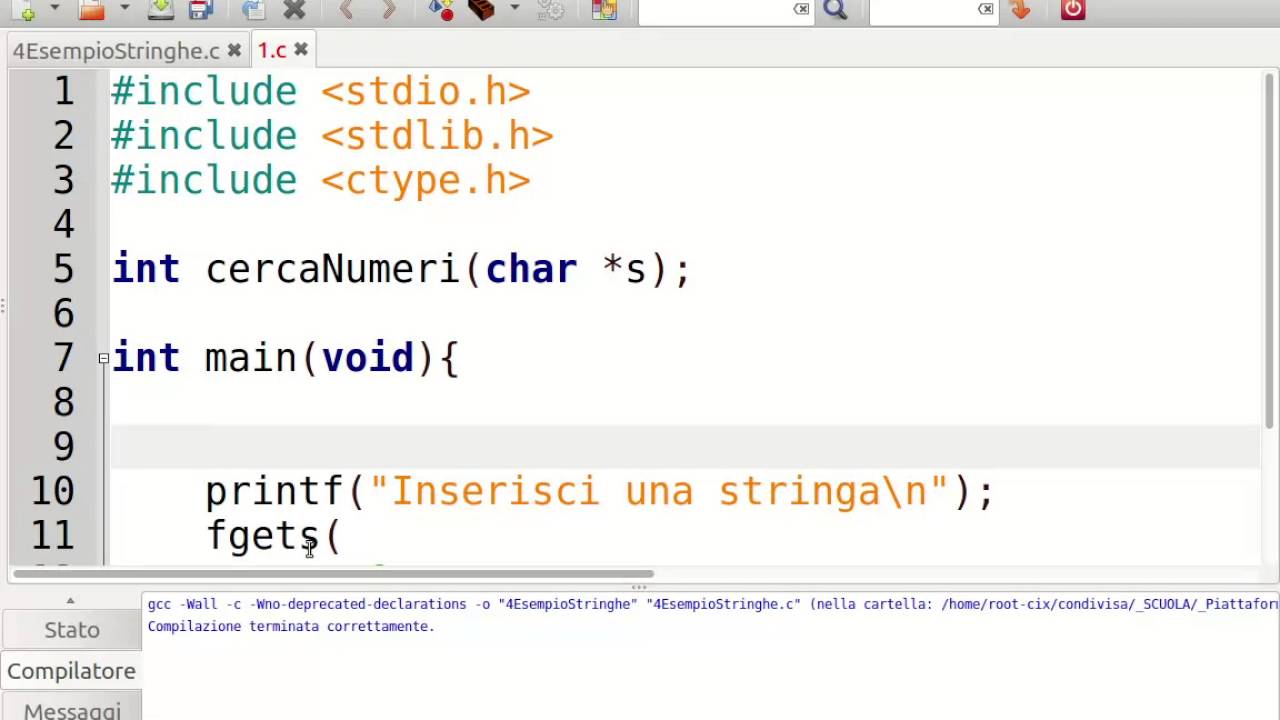Compile the current file
The image size is (1280, 720).
tap(441, 9)
